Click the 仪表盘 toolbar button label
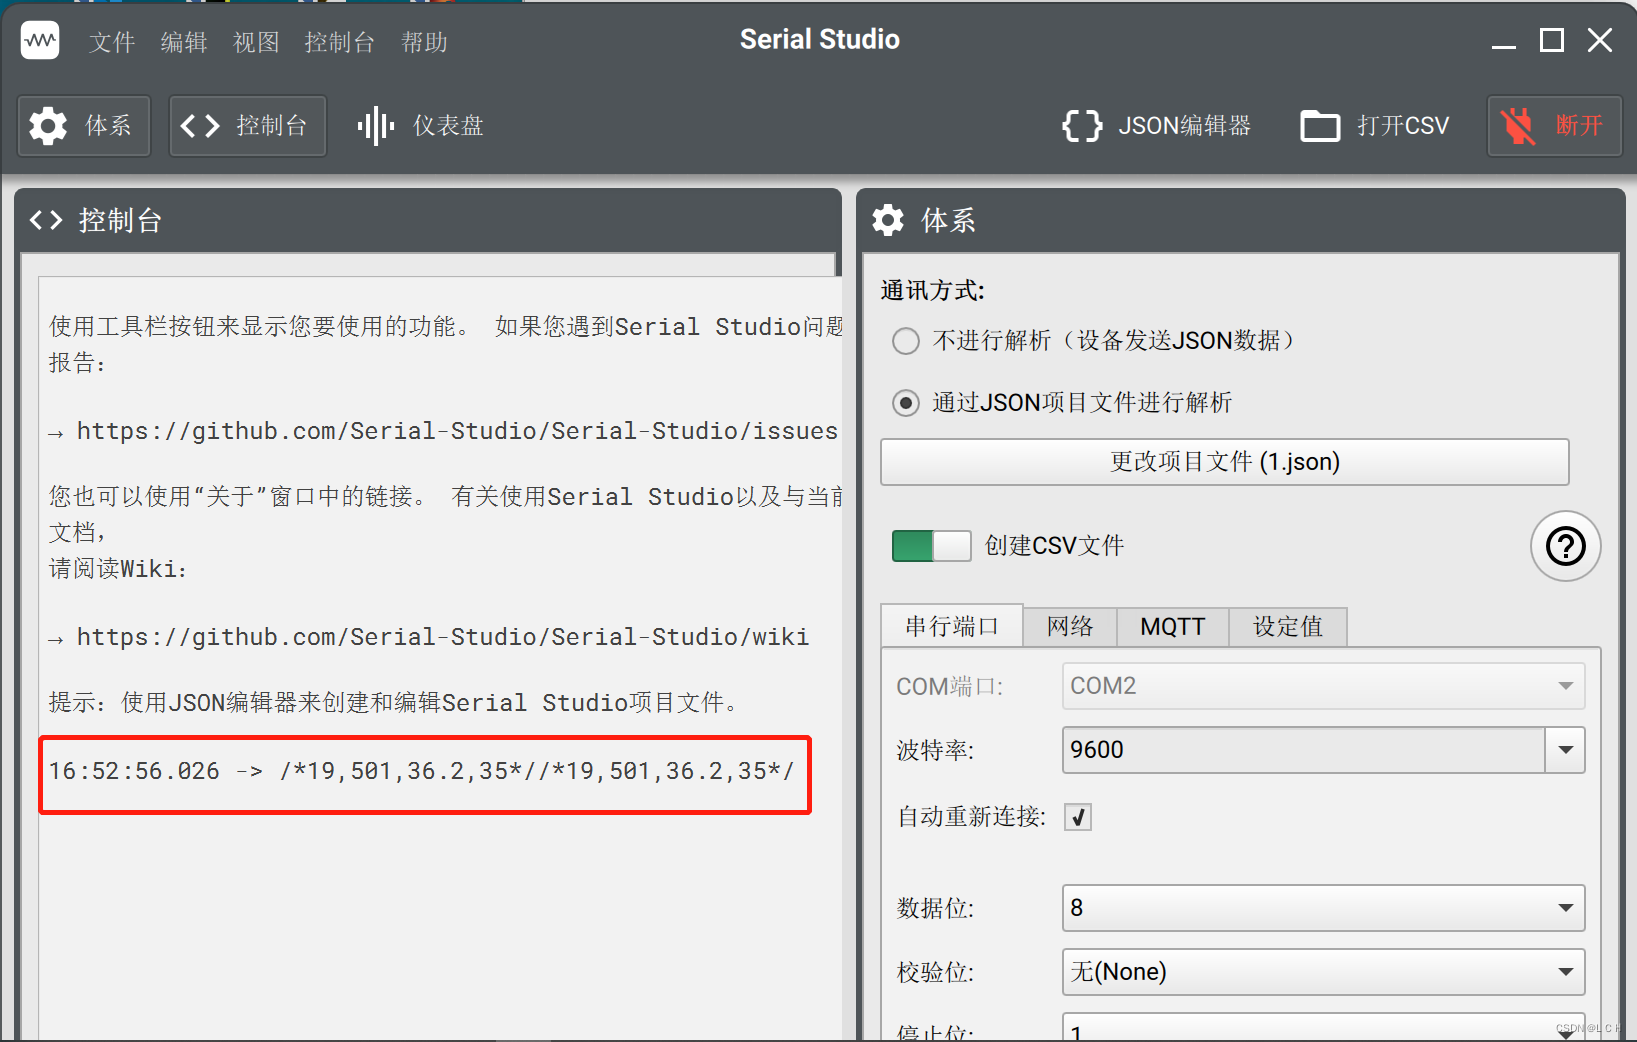This screenshot has width=1637, height=1042. (x=449, y=126)
